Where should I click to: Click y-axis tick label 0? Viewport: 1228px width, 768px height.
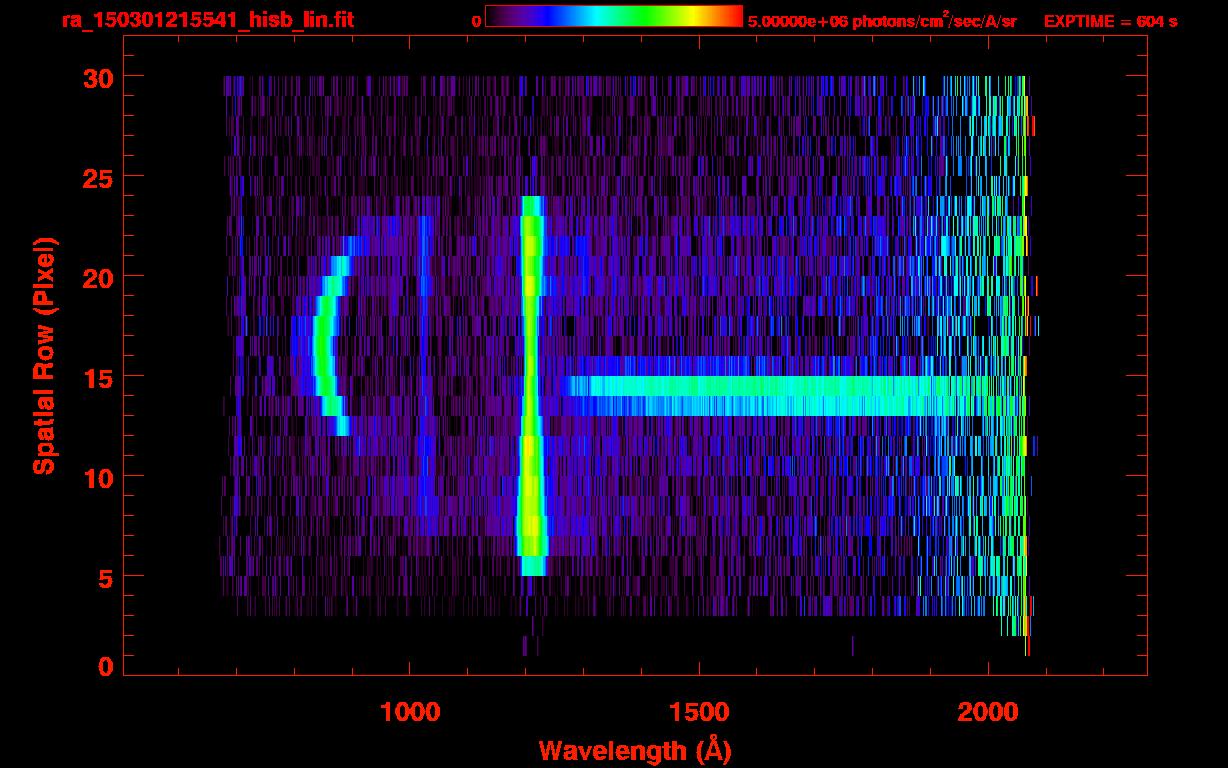104,667
